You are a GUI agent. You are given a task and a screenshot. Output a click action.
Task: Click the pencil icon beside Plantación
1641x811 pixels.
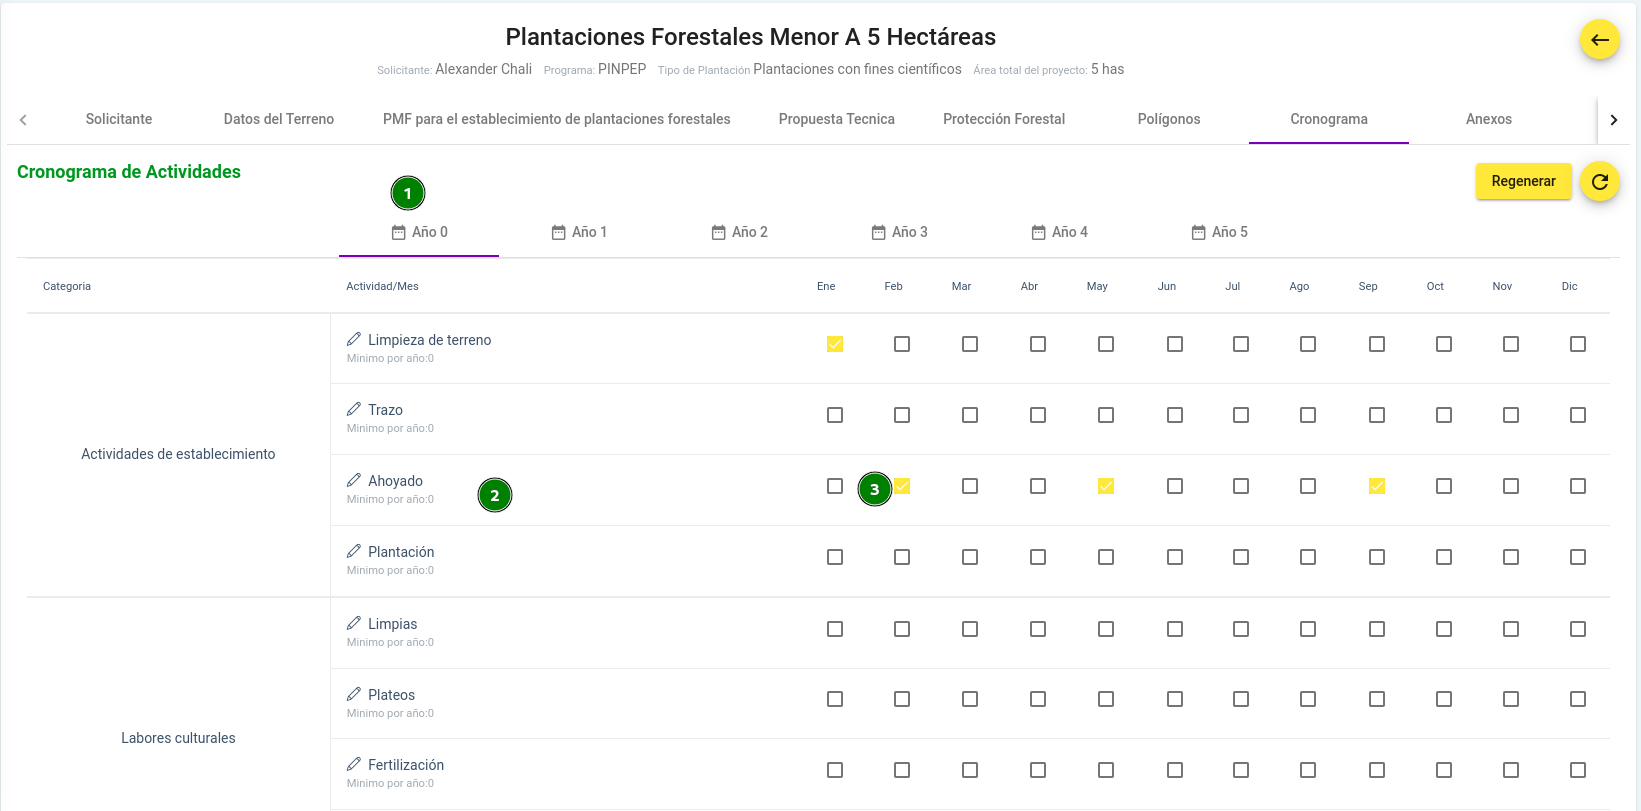(354, 551)
